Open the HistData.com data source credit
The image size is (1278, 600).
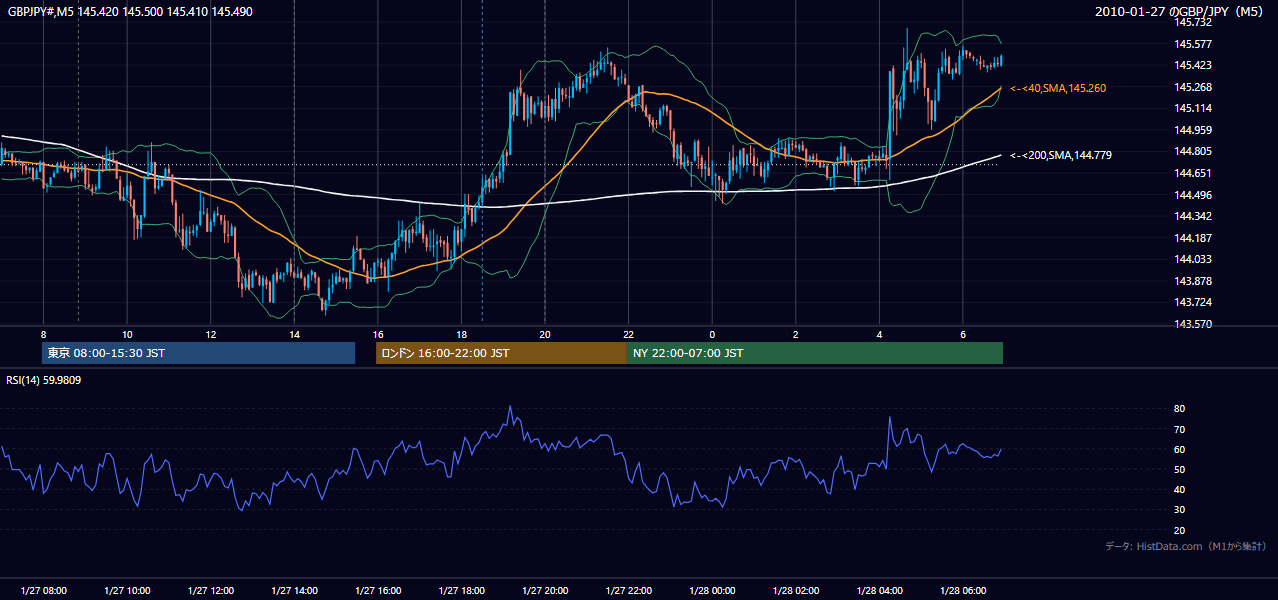(x=1185, y=546)
